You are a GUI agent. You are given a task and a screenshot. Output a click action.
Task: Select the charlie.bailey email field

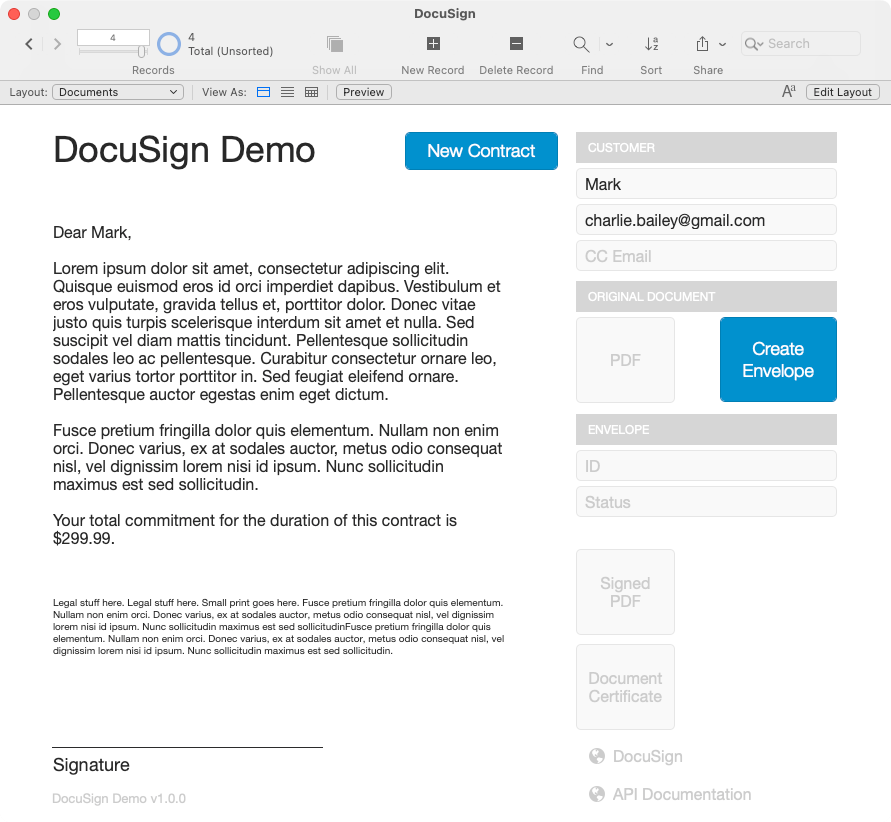[x=706, y=219]
